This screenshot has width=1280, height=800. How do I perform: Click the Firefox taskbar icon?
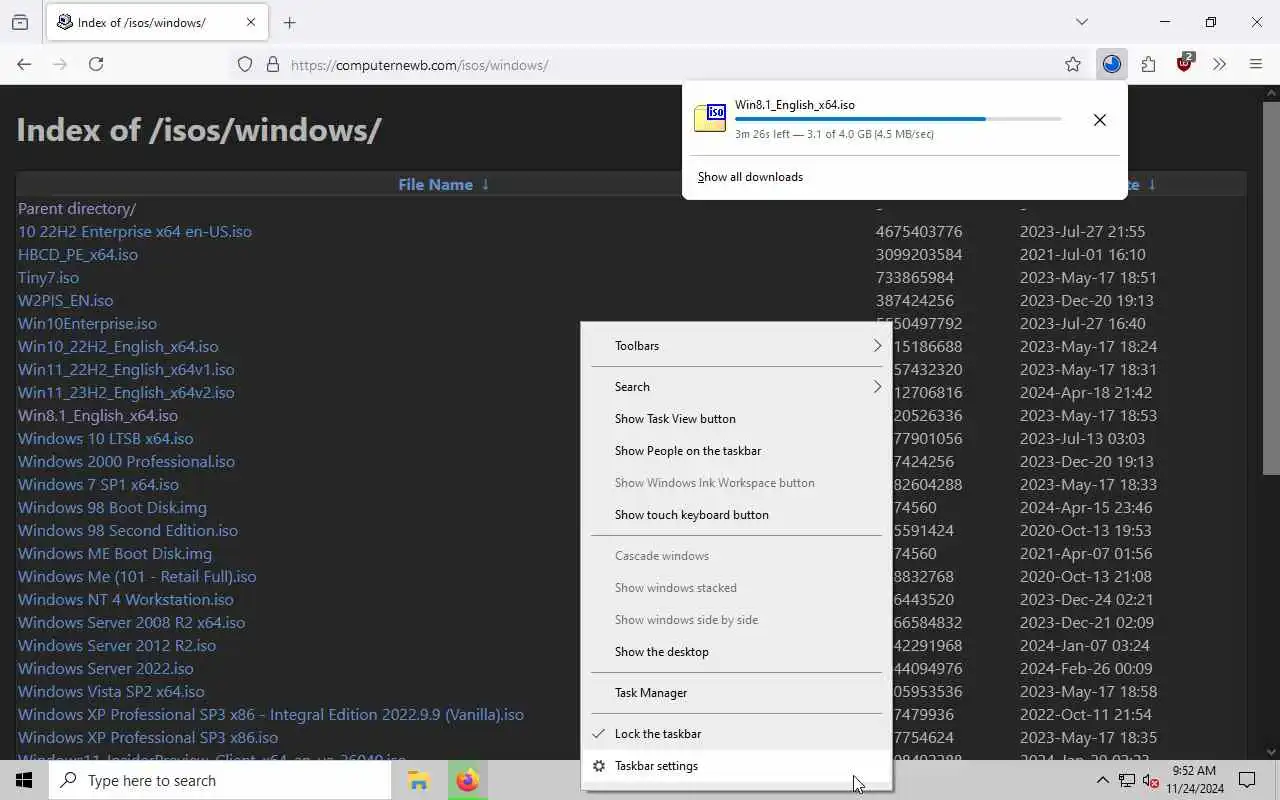pos(467,780)
